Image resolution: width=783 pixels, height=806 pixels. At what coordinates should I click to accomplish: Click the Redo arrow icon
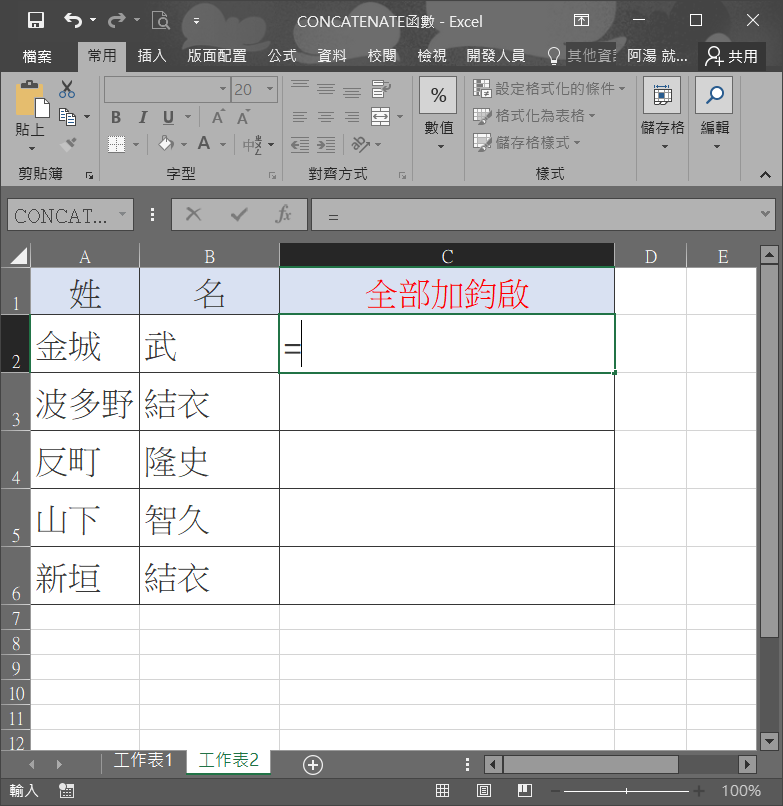pos(116,21)
